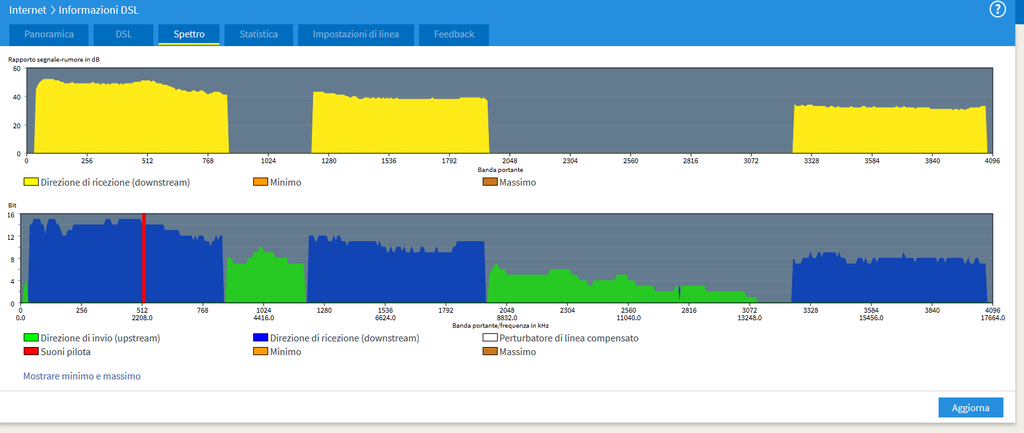Click the green upstream legend swatch
The image size is (1024, 433).
click(31, 338)
